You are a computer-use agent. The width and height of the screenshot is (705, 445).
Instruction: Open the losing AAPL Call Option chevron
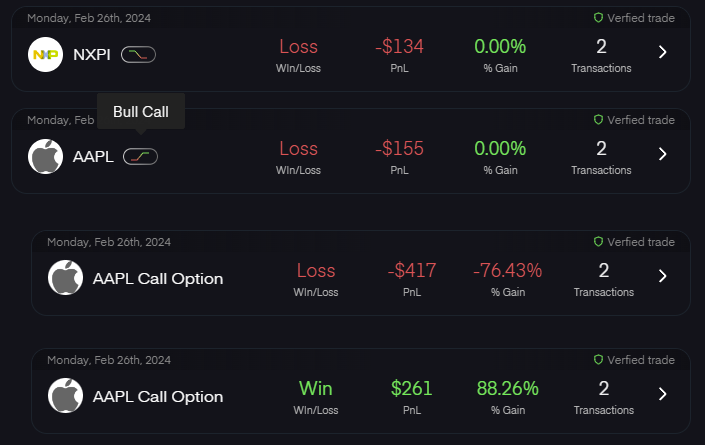tap(662, 276)
